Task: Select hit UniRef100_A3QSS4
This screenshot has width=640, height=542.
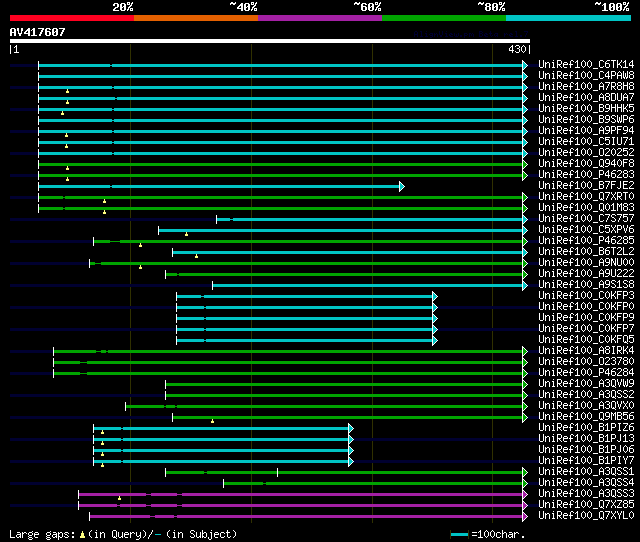Action: pyautogui.click(x=586, y=483)
